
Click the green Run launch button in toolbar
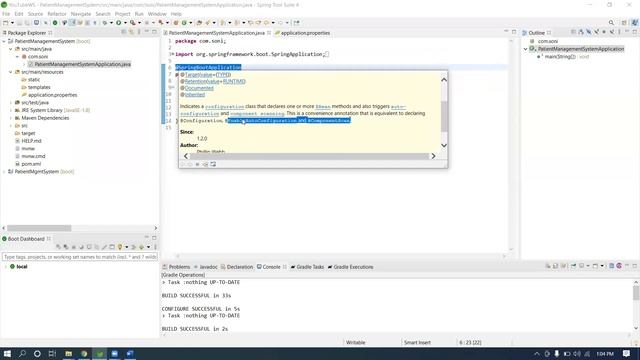coord(118,23)
